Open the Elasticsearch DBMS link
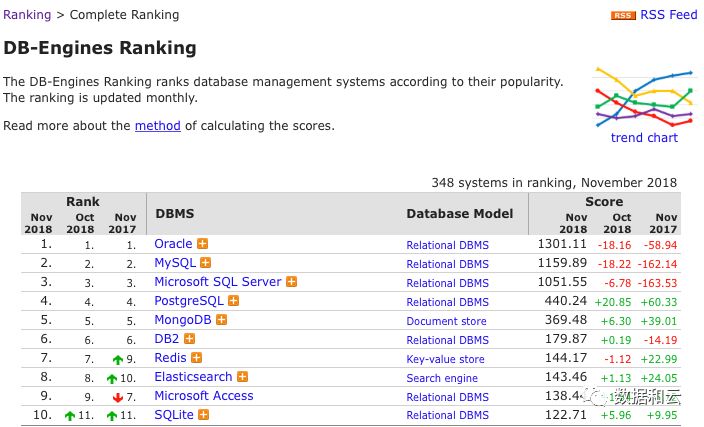704x427 pixels. 193,377
